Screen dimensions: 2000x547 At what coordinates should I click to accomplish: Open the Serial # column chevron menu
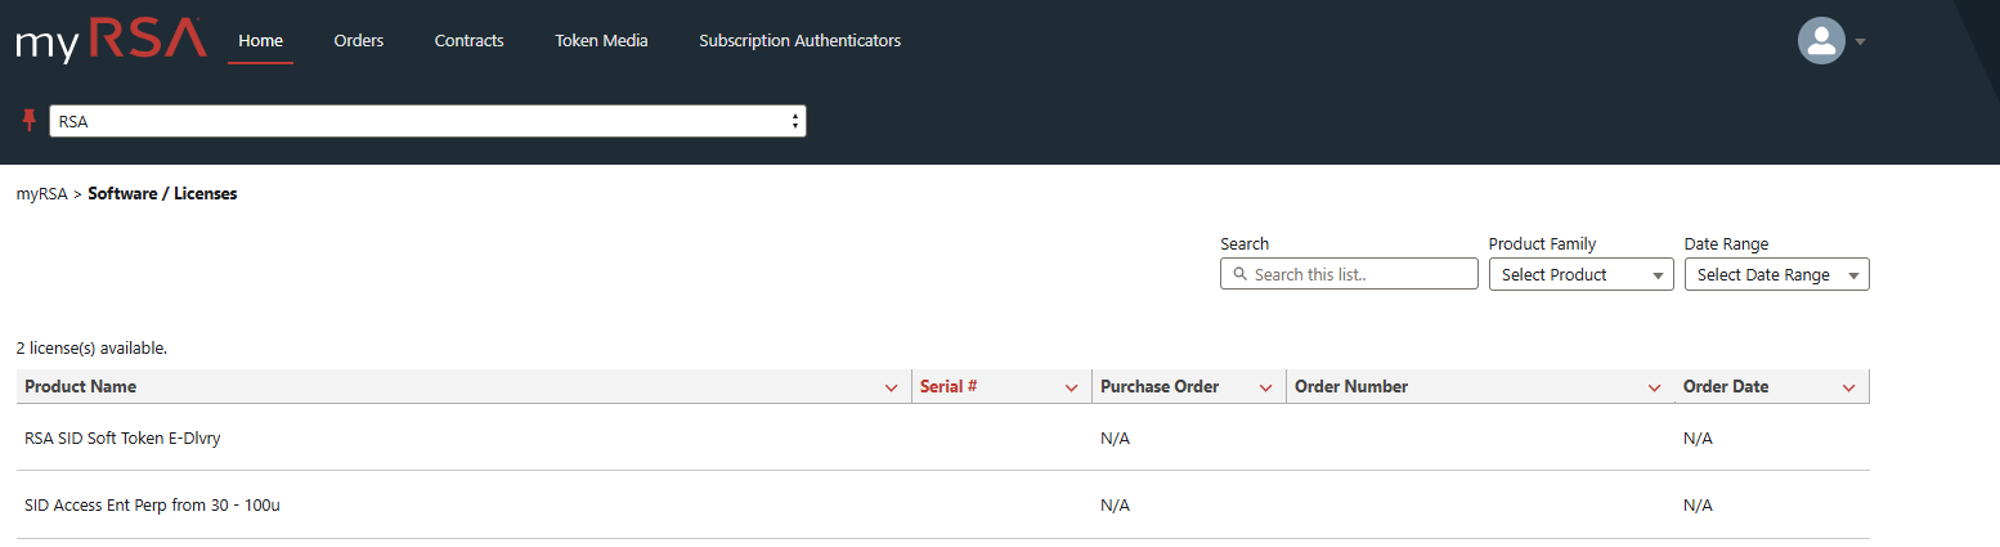(1071, 388)
